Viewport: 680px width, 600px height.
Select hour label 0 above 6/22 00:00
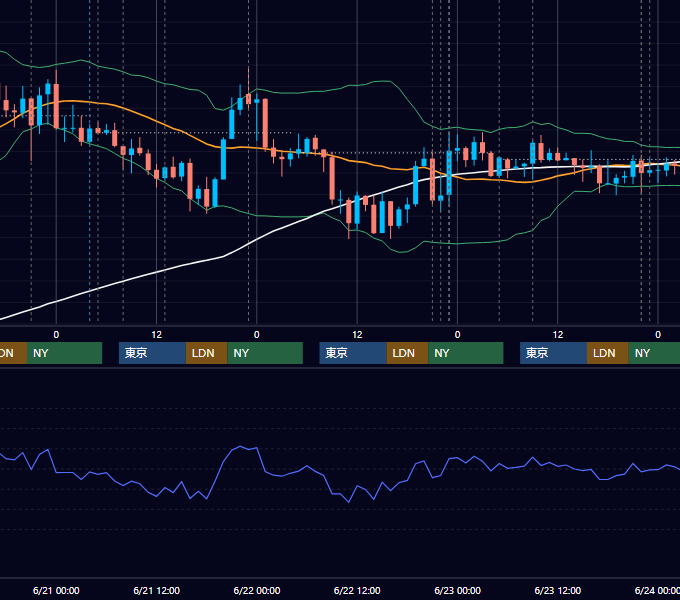click(x=257, y=335)
